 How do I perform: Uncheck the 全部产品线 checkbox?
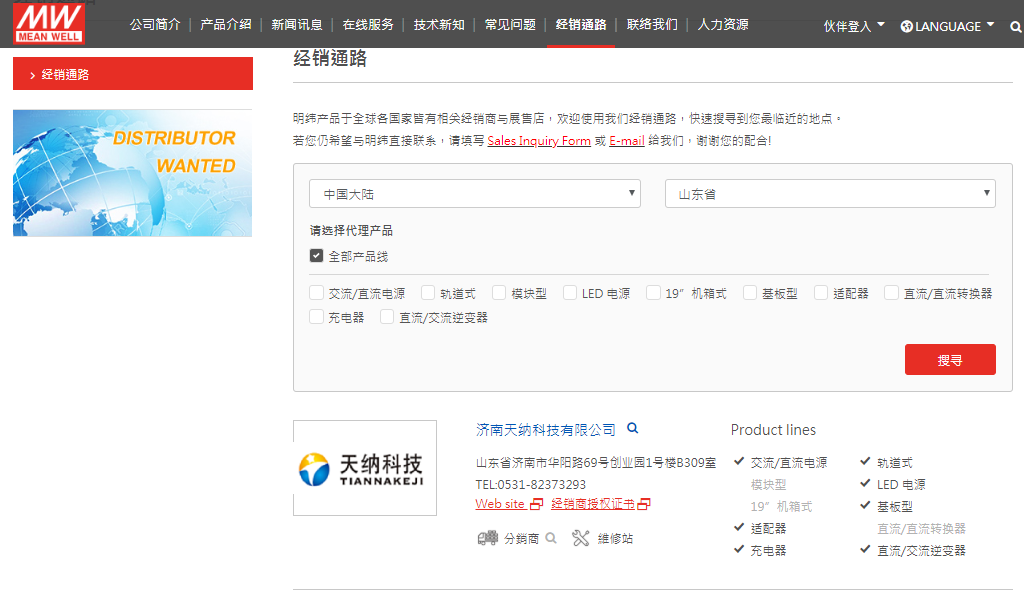click(x=317, y=256)
